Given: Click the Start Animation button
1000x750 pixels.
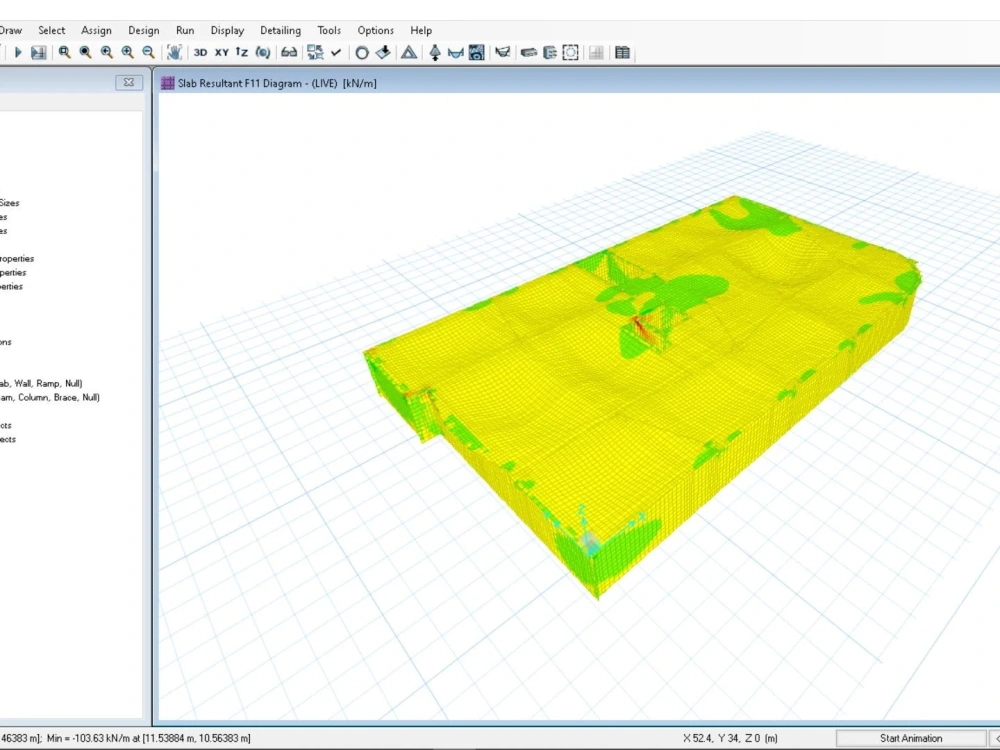Looking at the screenshot, I should [x=911, y=738].
